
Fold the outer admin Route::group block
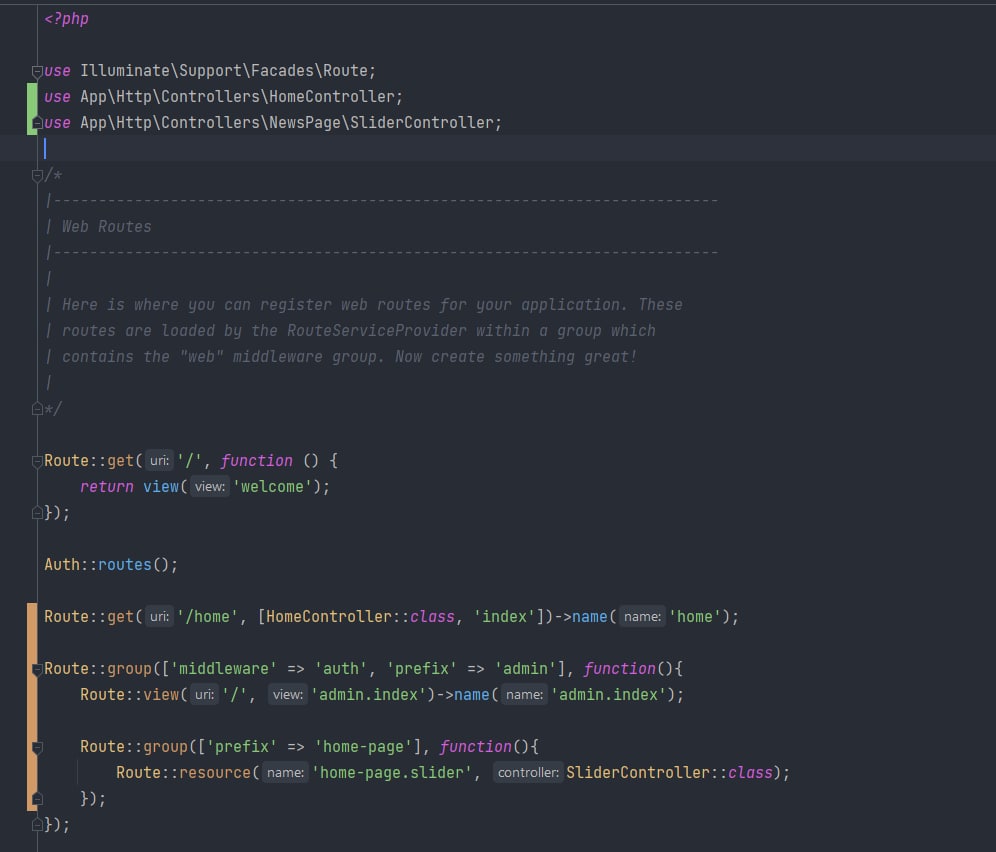pos(38,669)
